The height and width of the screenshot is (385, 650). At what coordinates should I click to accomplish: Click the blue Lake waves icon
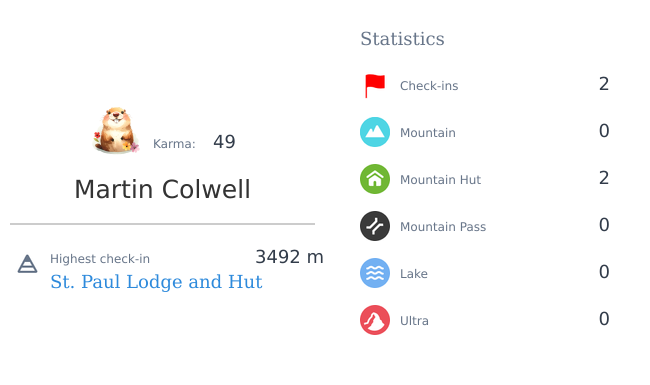[375, 273]
